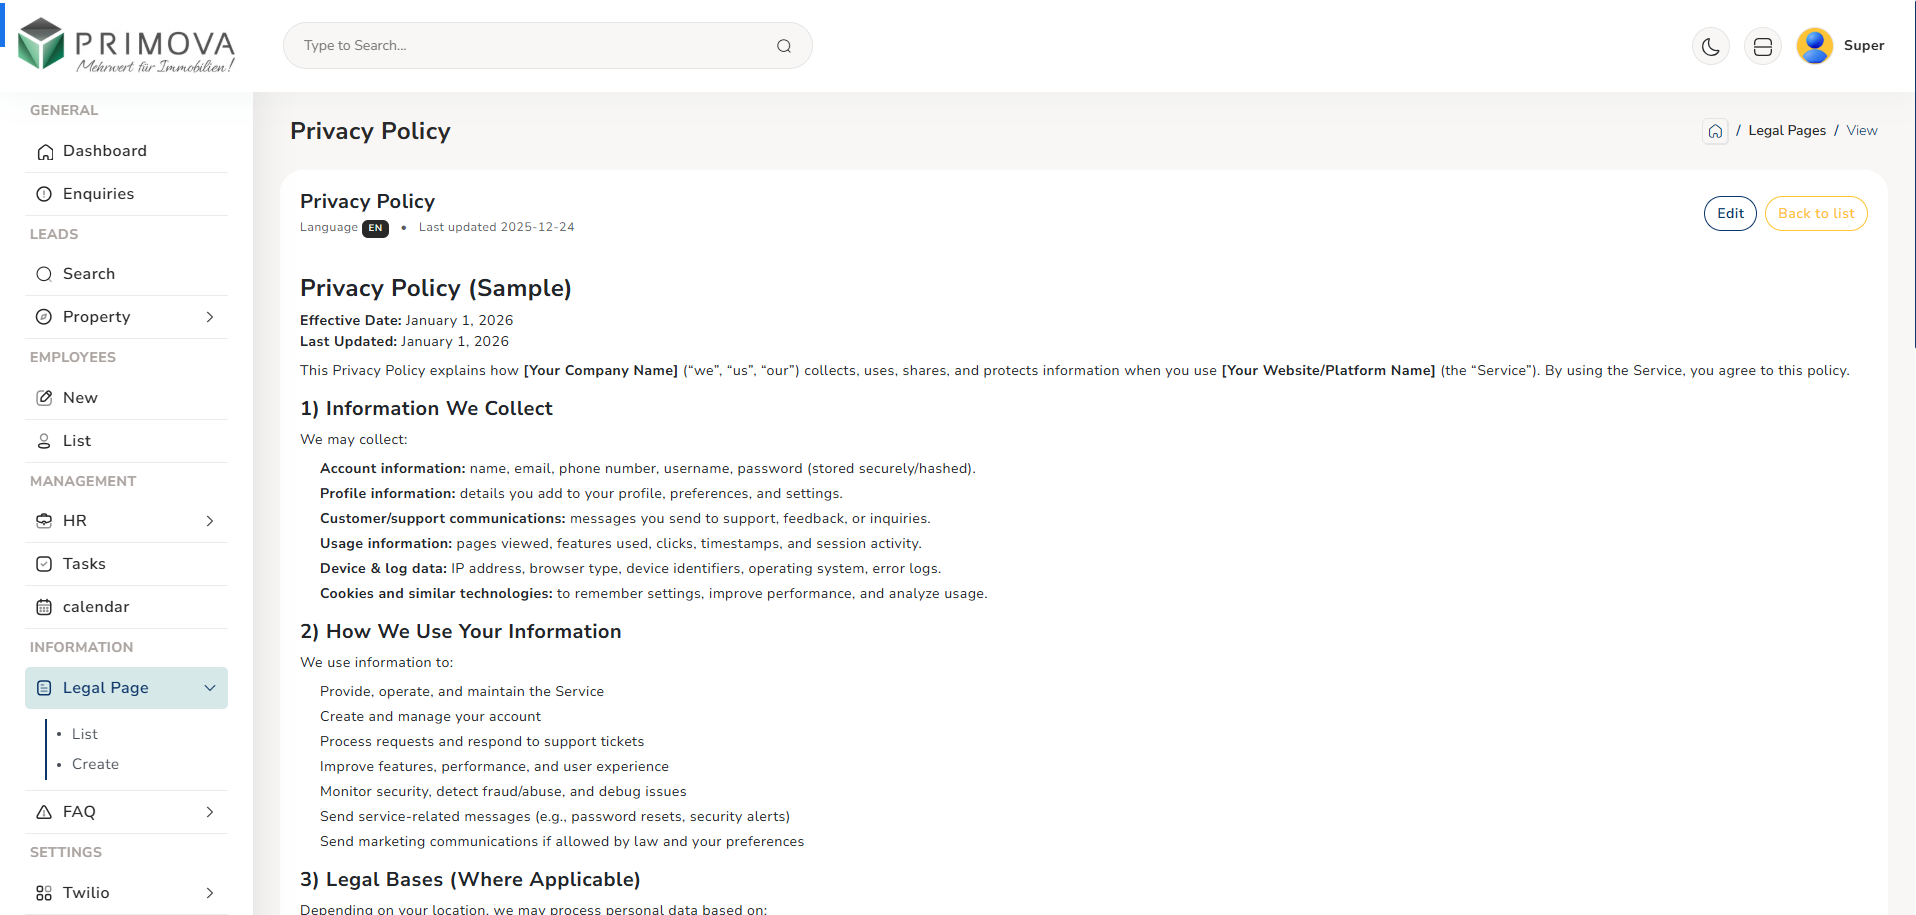The width and height of the screenshot is (1916, 915).
Task: Click the search magnifier icon
Action: (x=784, y=46)
